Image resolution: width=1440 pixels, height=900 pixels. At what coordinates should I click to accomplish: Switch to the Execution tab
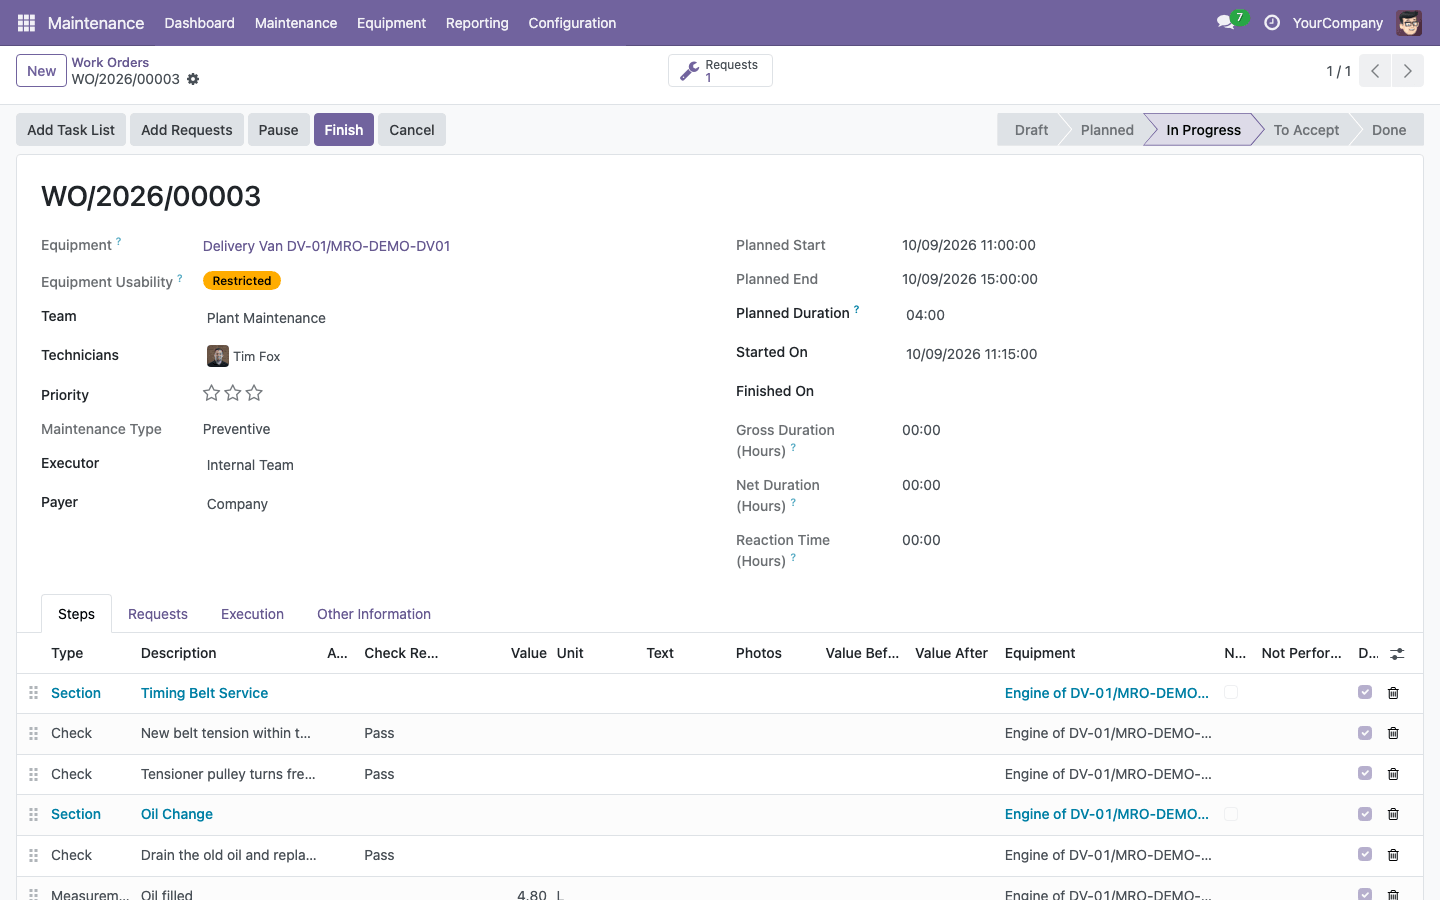click(x=252, y=614)
